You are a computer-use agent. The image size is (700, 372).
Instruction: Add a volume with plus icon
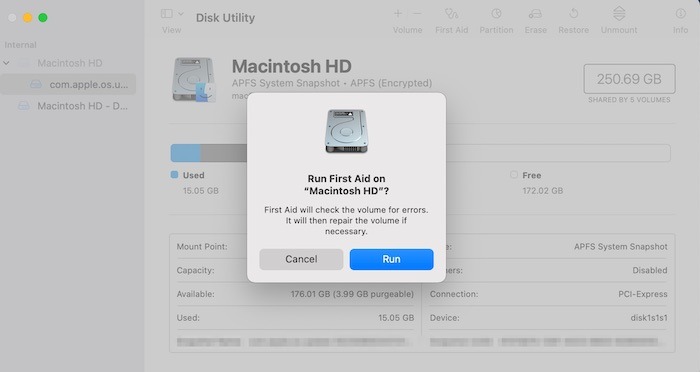point(398,14)
